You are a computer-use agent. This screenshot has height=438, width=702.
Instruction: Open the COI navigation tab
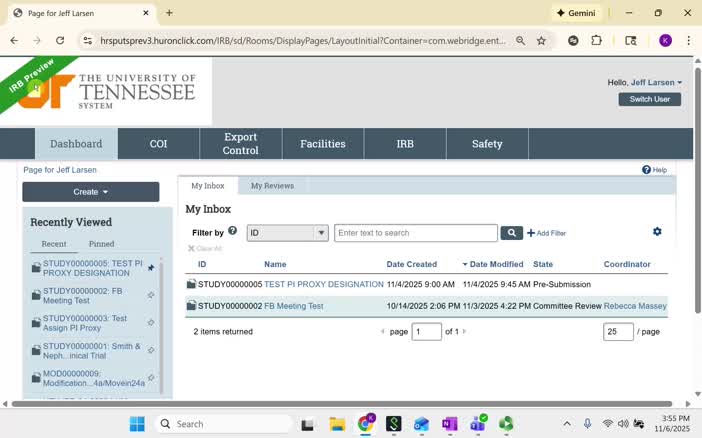click(158, 144)
